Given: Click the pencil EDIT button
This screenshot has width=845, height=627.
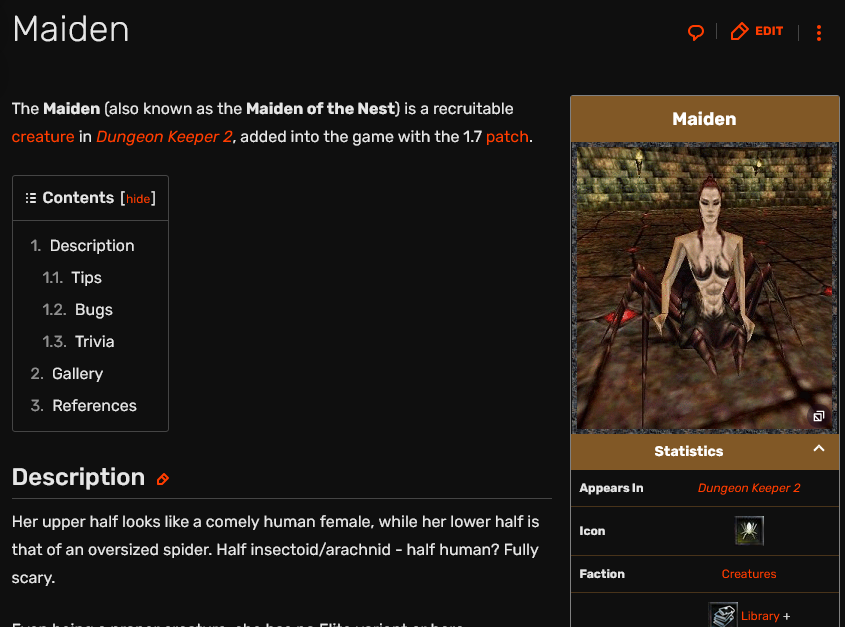Looking at the screenshot, I should click(757, 31).
